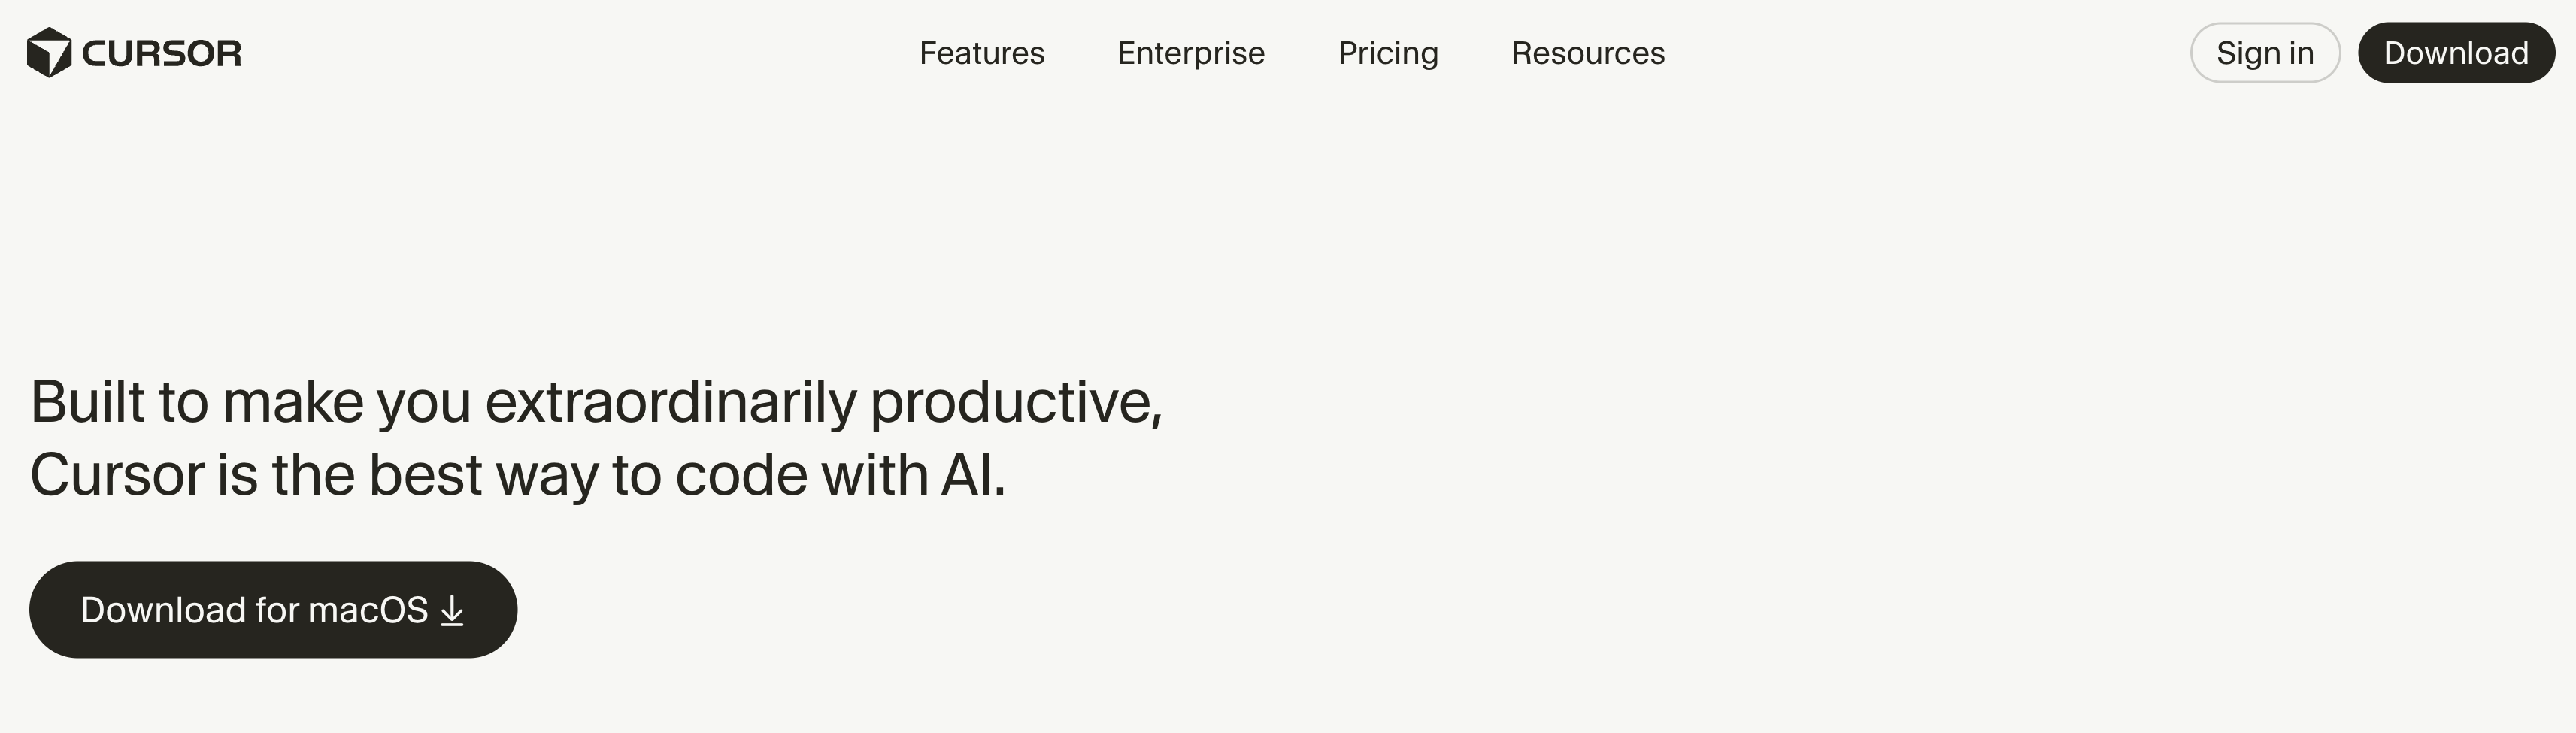
Task: Click the headline's first line about productivity
Action: [x=596, y=403]
